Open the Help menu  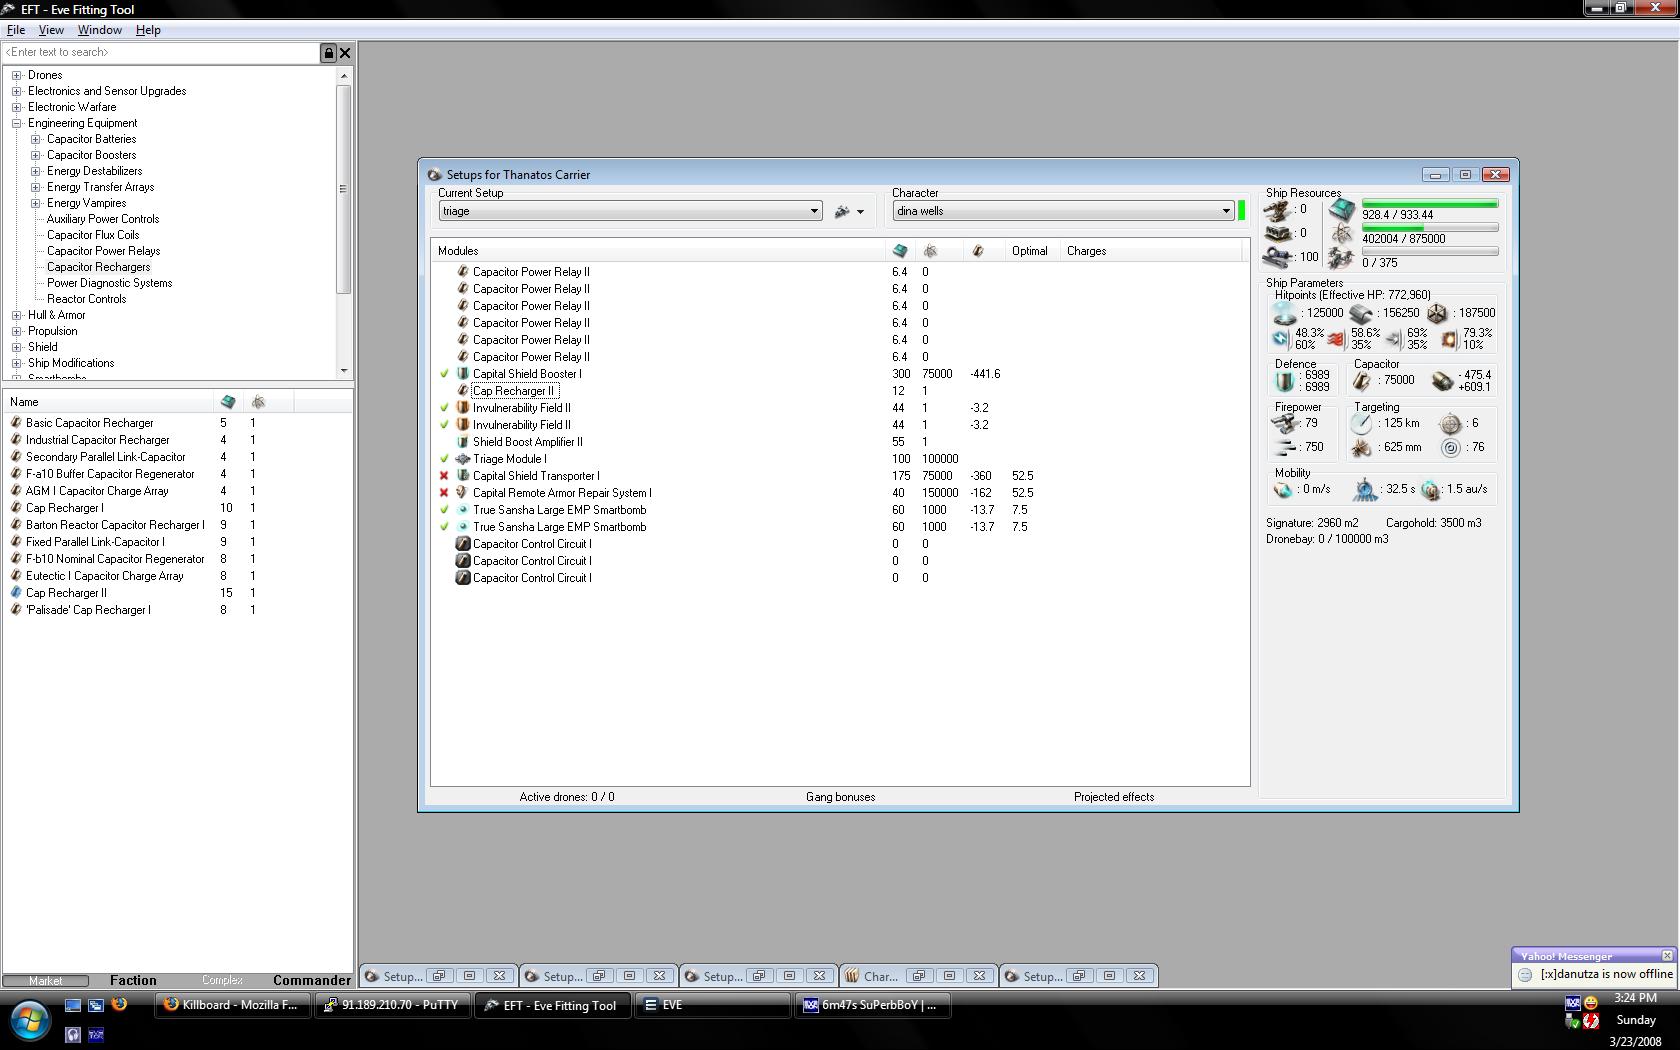[148, 30]
